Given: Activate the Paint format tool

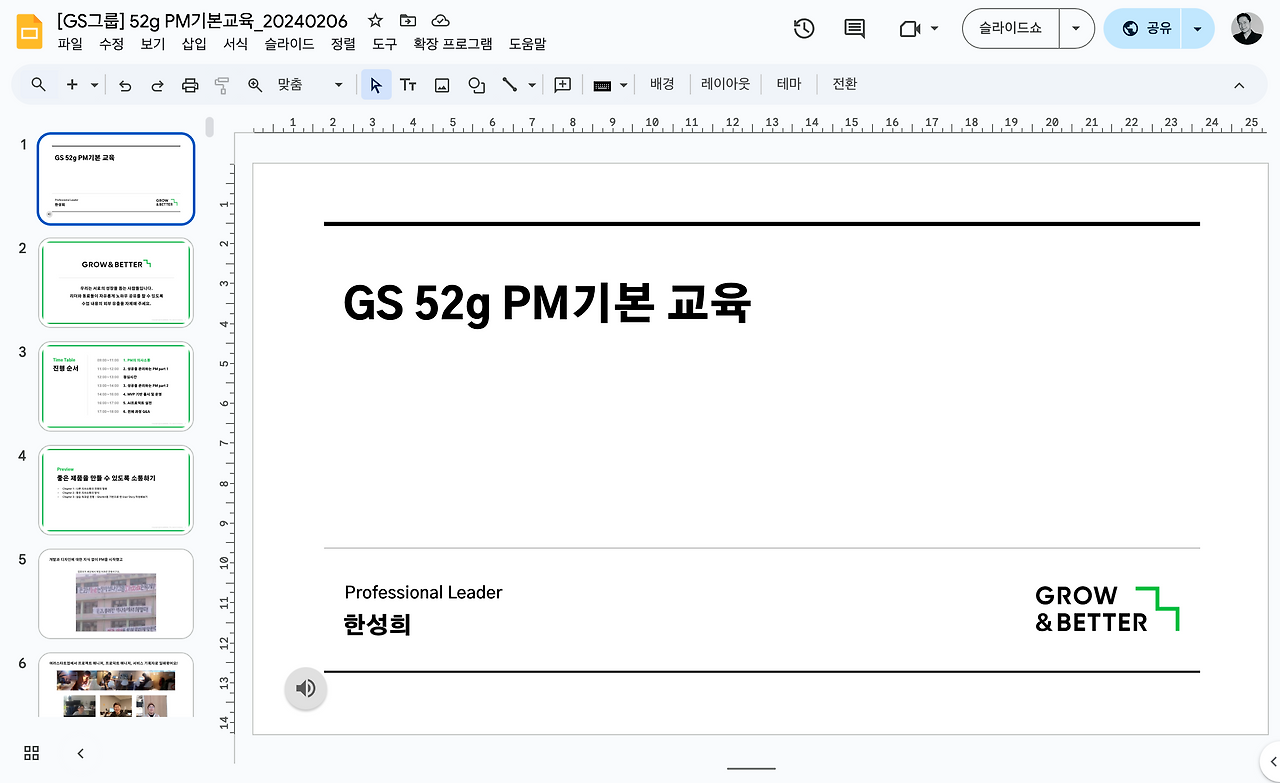Looking at the screenshot, I should [220, 84].
